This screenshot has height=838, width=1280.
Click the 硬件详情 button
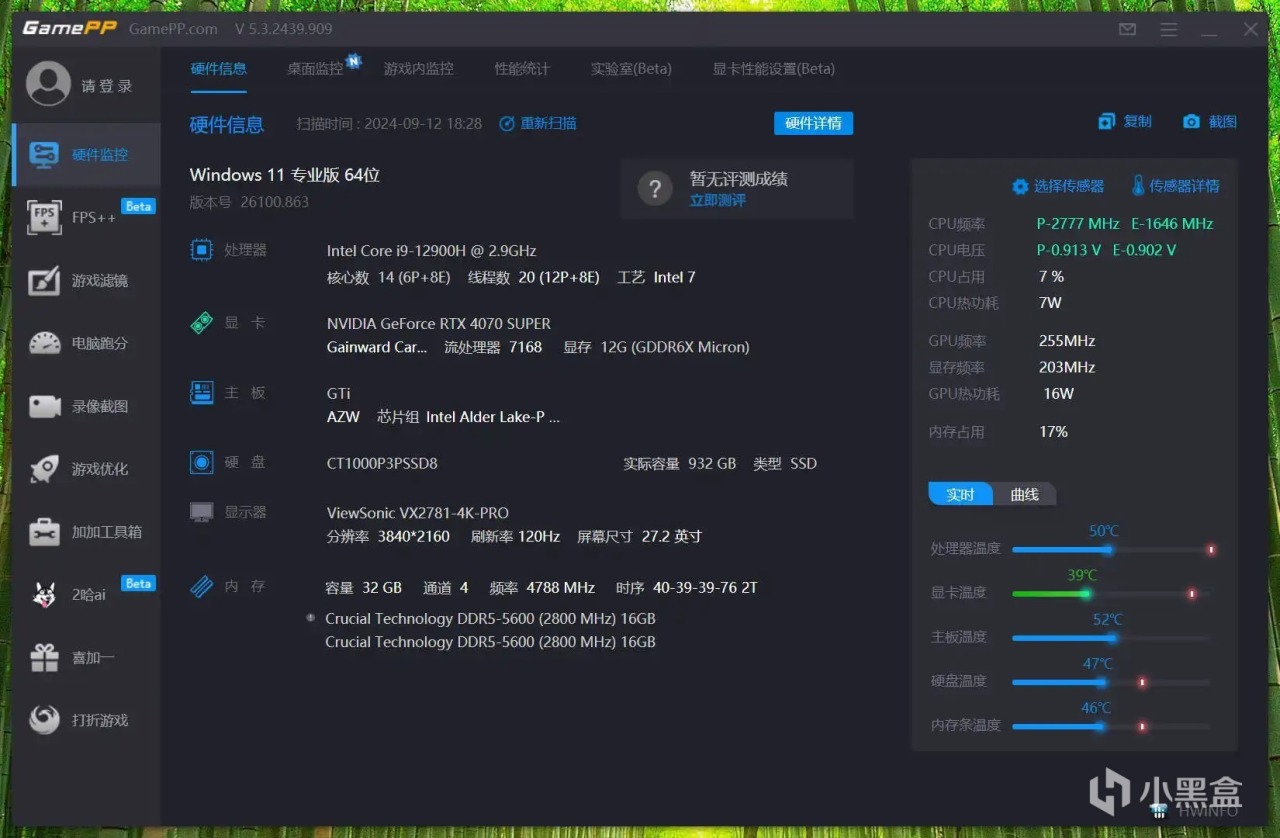tap(813, 123)
